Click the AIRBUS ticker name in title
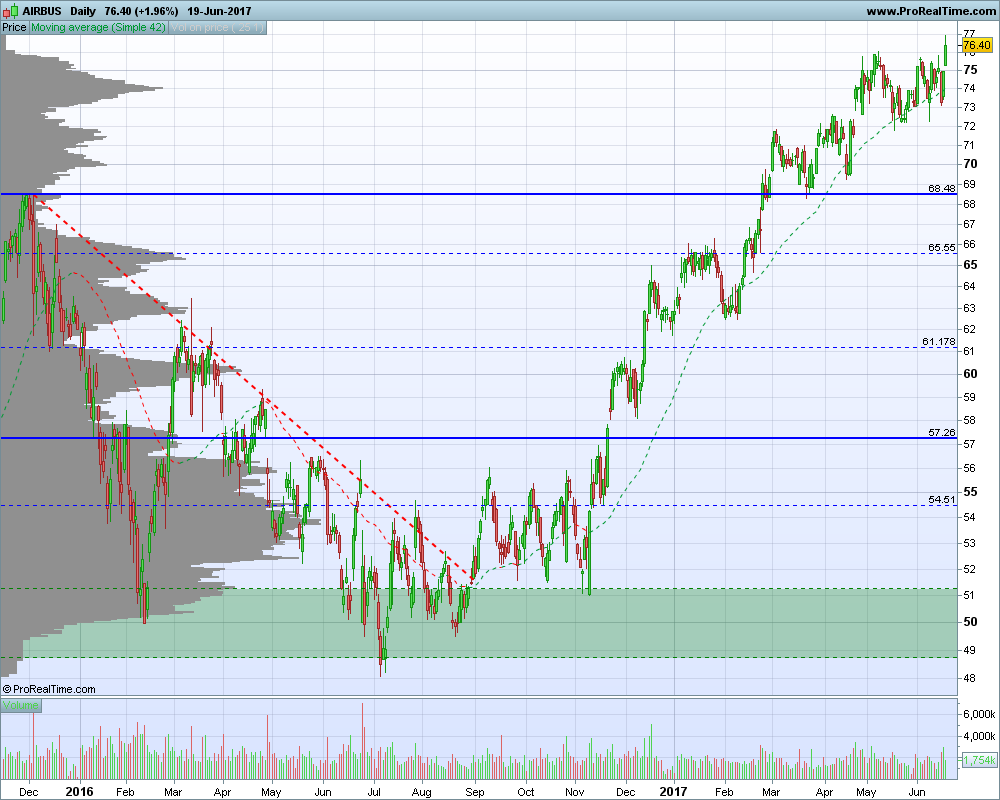The image size is (1000, 800). click(x=42, y=11)
